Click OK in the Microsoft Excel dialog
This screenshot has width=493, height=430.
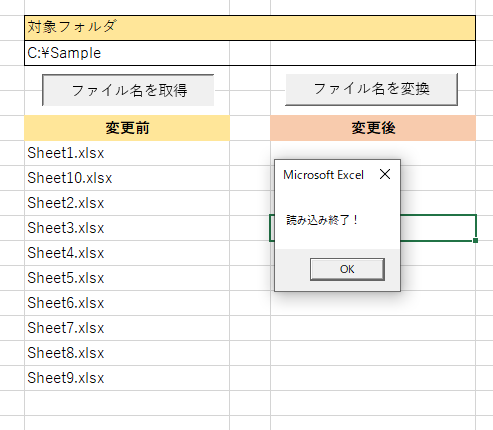[x=347, y=269]
